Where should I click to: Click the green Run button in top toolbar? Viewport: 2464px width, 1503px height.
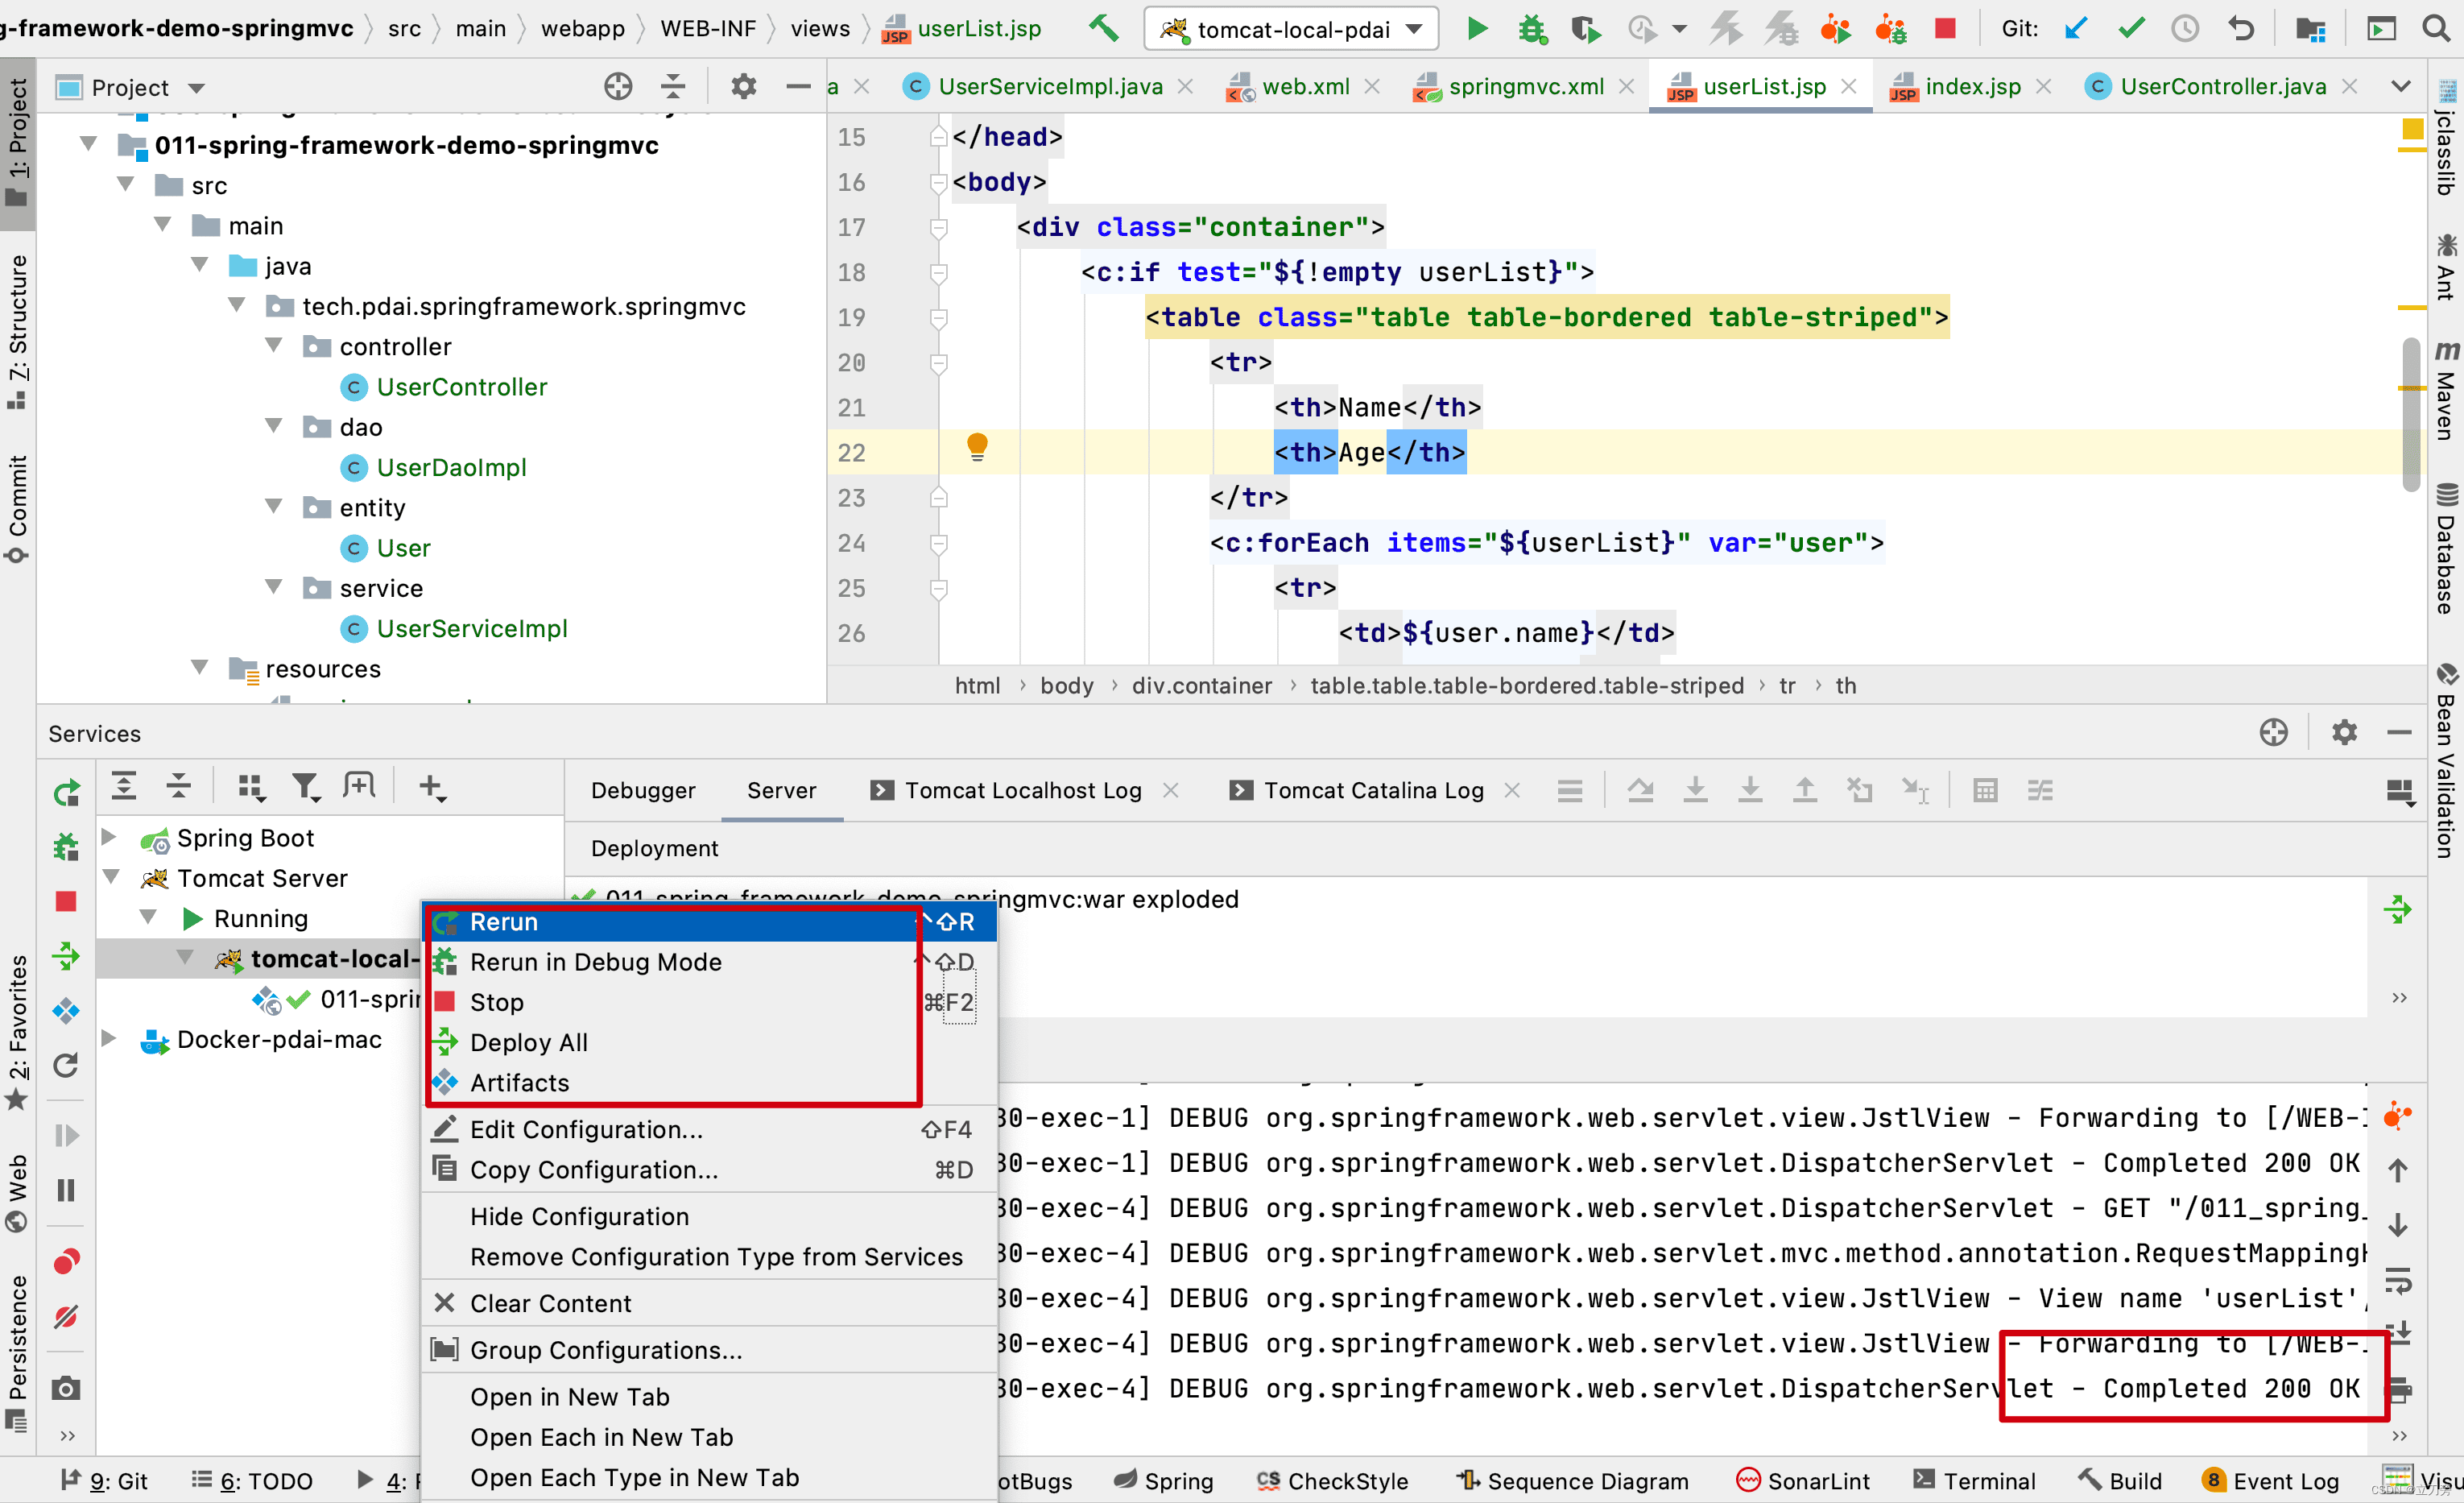(x=1476, y=28)
